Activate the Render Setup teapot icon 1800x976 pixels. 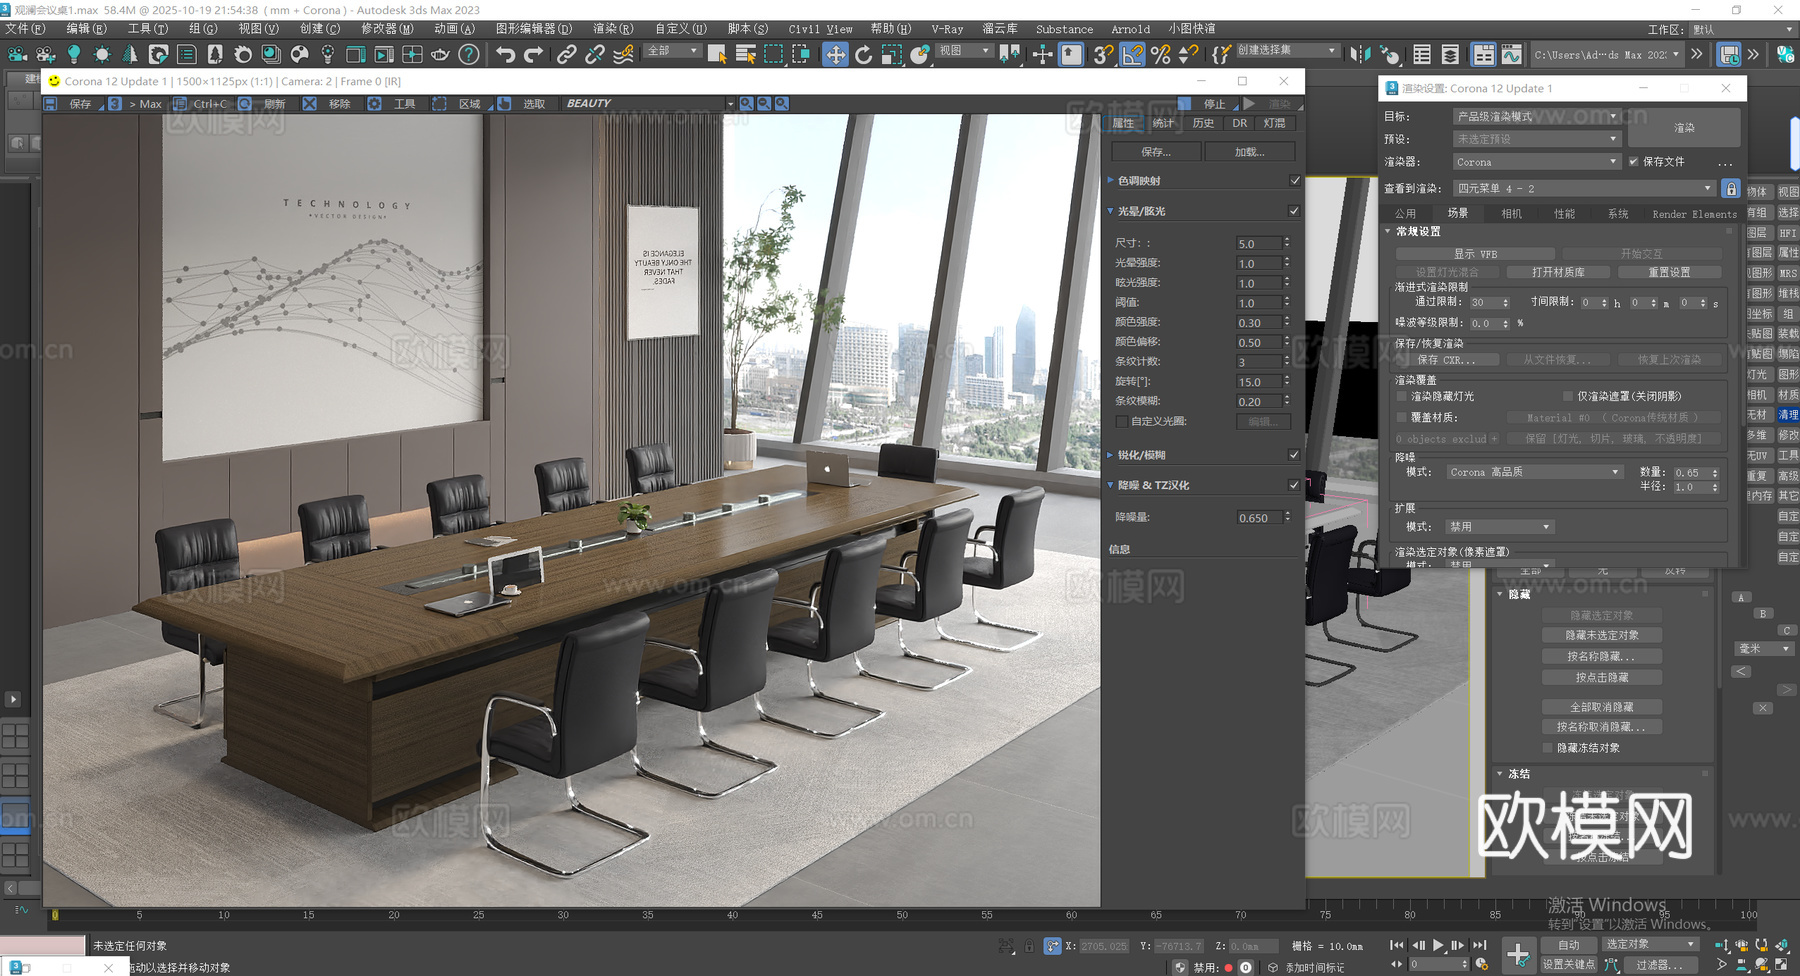(x=441, y=55)
